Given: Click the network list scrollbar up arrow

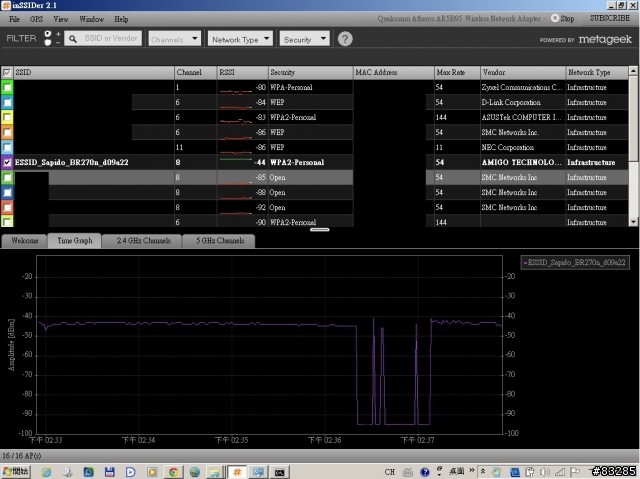Looking at the screenshot, I should coord(633,71).
